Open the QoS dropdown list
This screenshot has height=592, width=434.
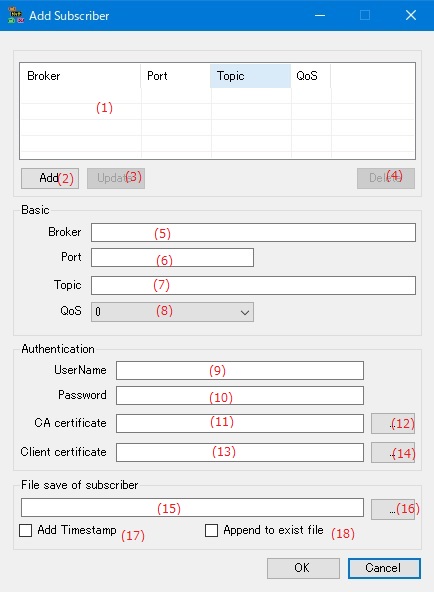(x=172, y=312)
